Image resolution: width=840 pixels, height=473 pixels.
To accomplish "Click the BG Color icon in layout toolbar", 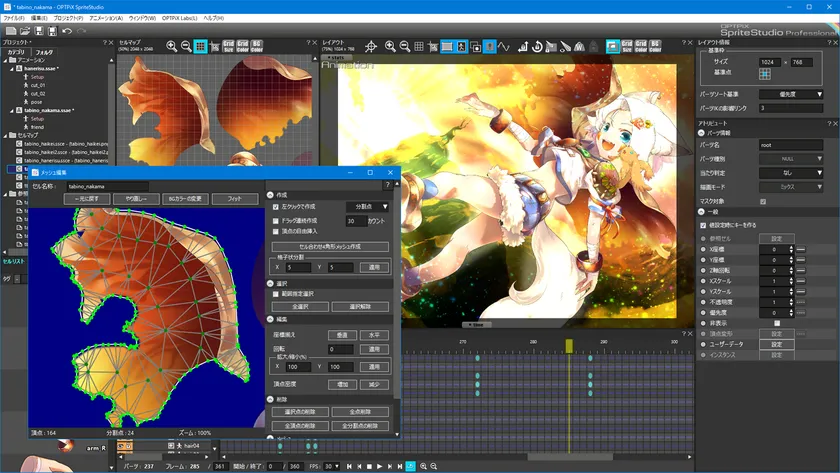I will click(x=656, y=46).
